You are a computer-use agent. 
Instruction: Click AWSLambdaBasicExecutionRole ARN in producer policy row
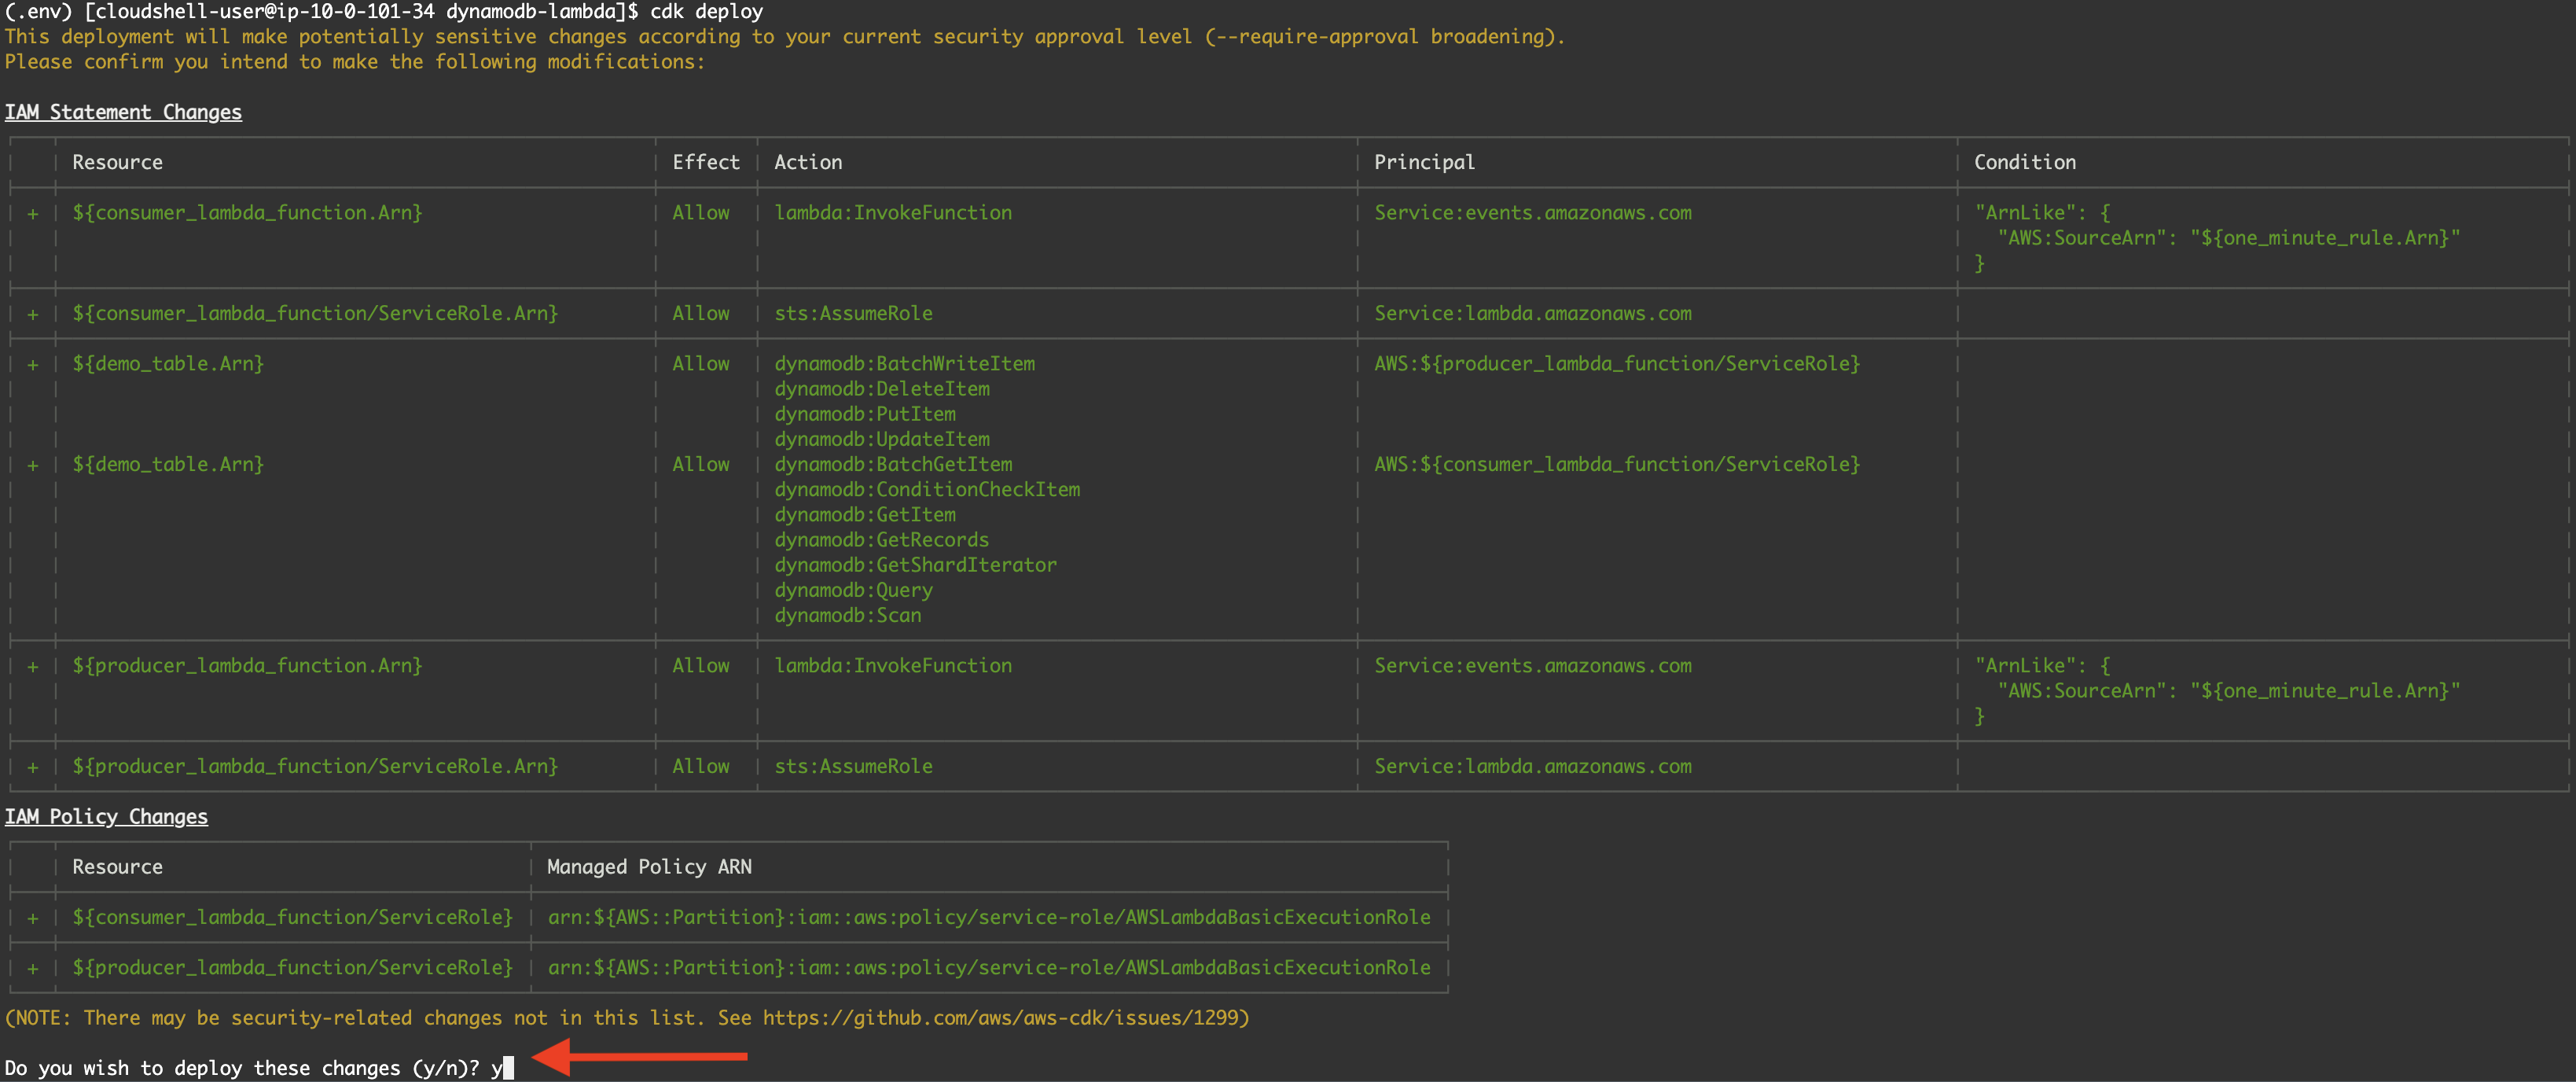(989, 968)
